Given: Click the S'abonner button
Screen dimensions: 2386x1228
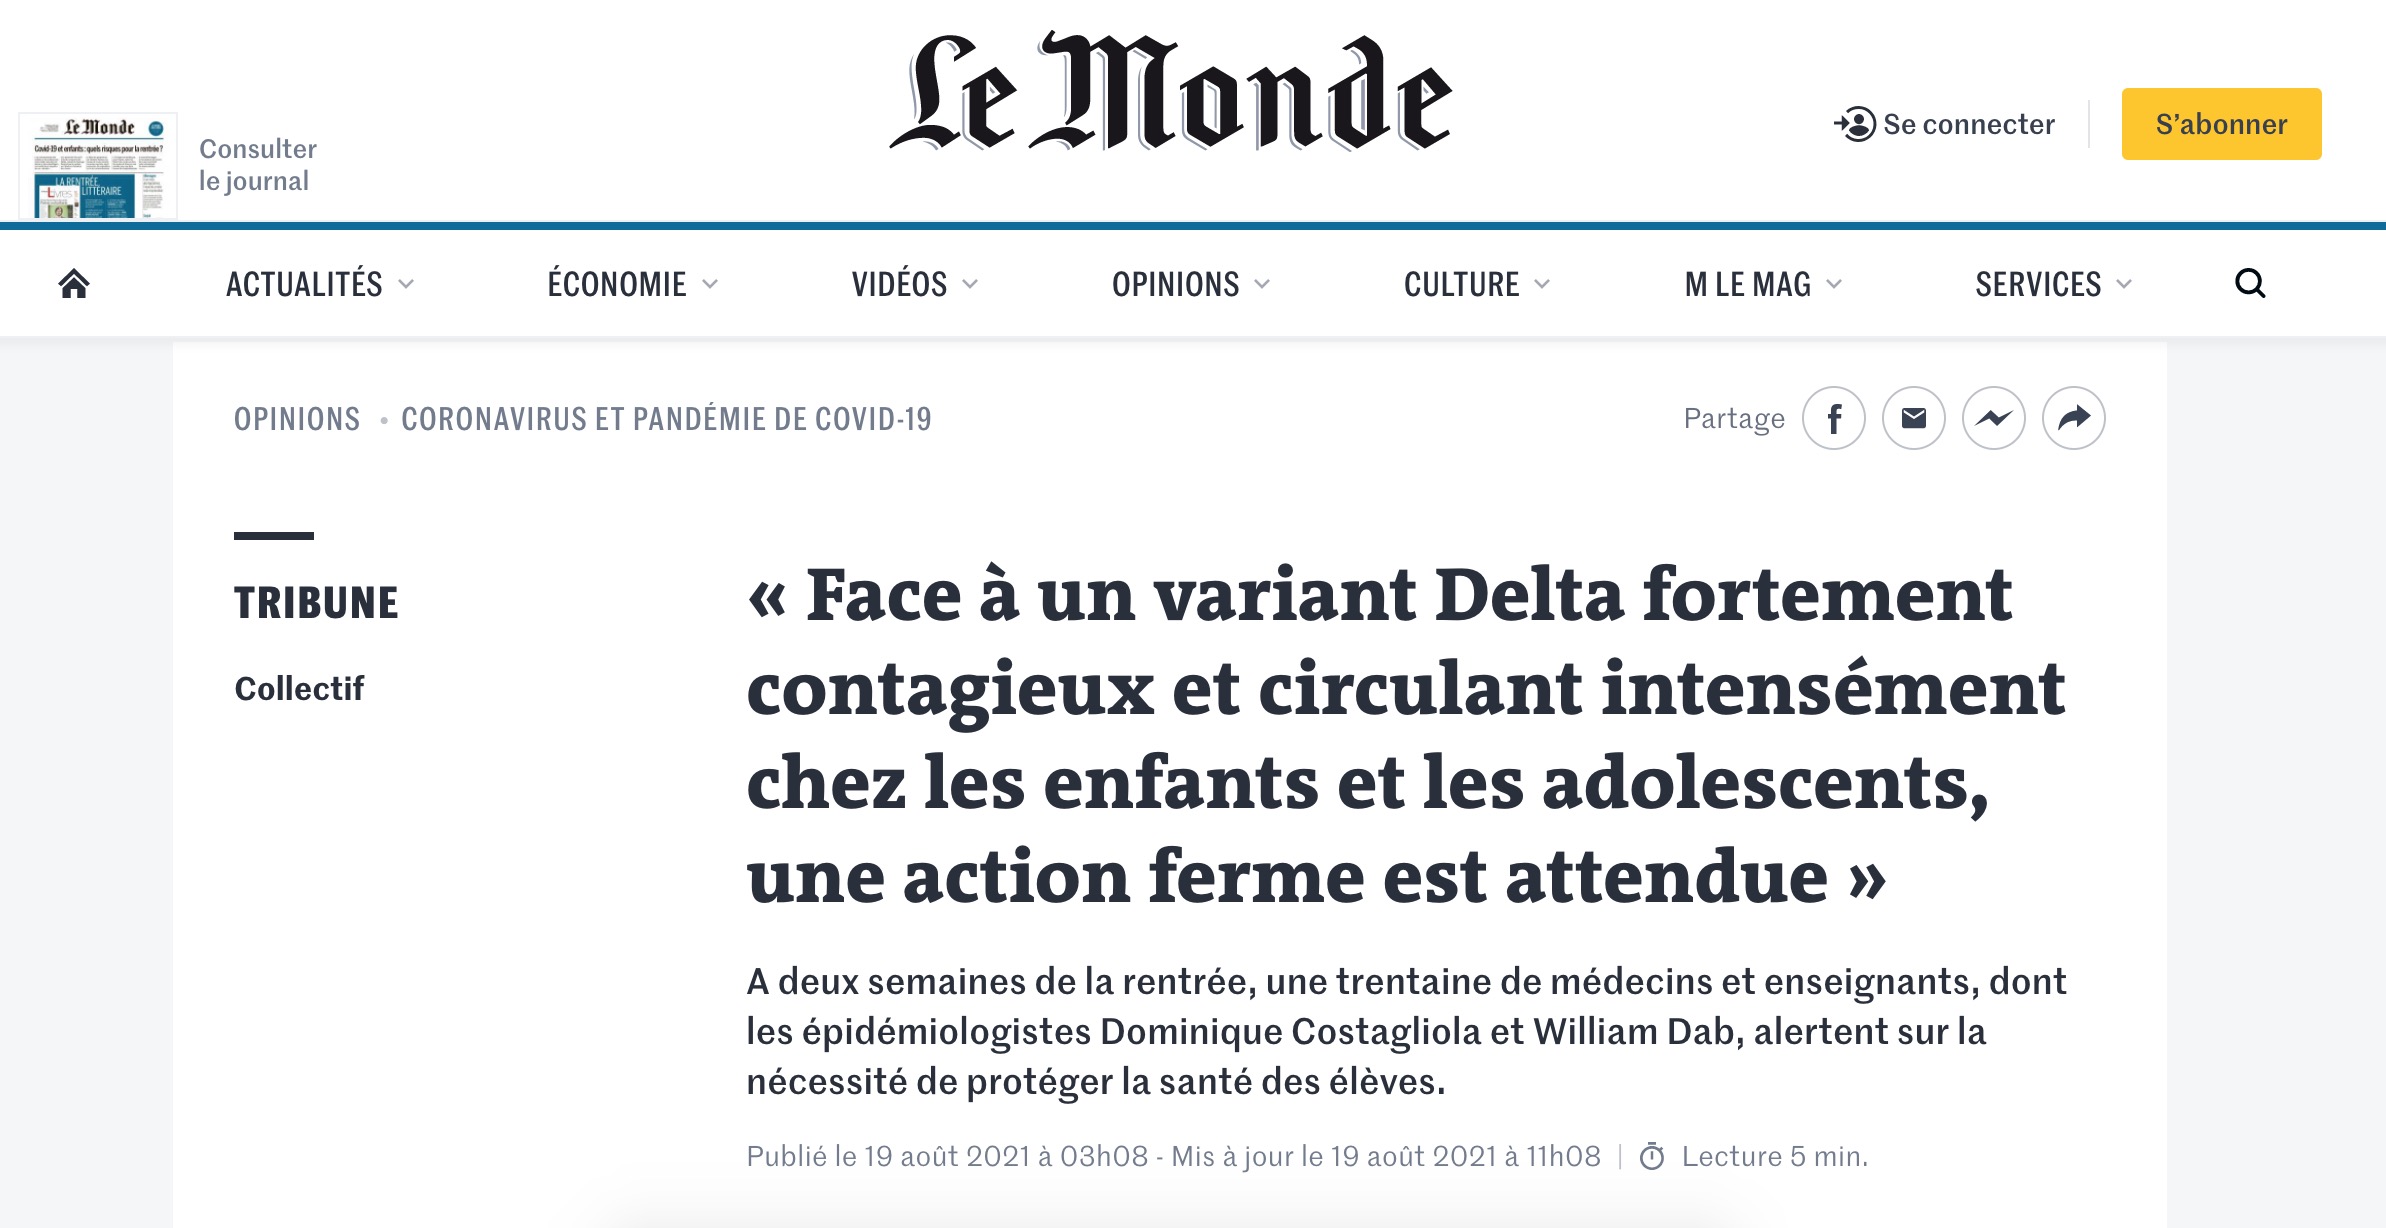Looking at the screenshot, I should pyautogui.click(x=2221, y=124).
